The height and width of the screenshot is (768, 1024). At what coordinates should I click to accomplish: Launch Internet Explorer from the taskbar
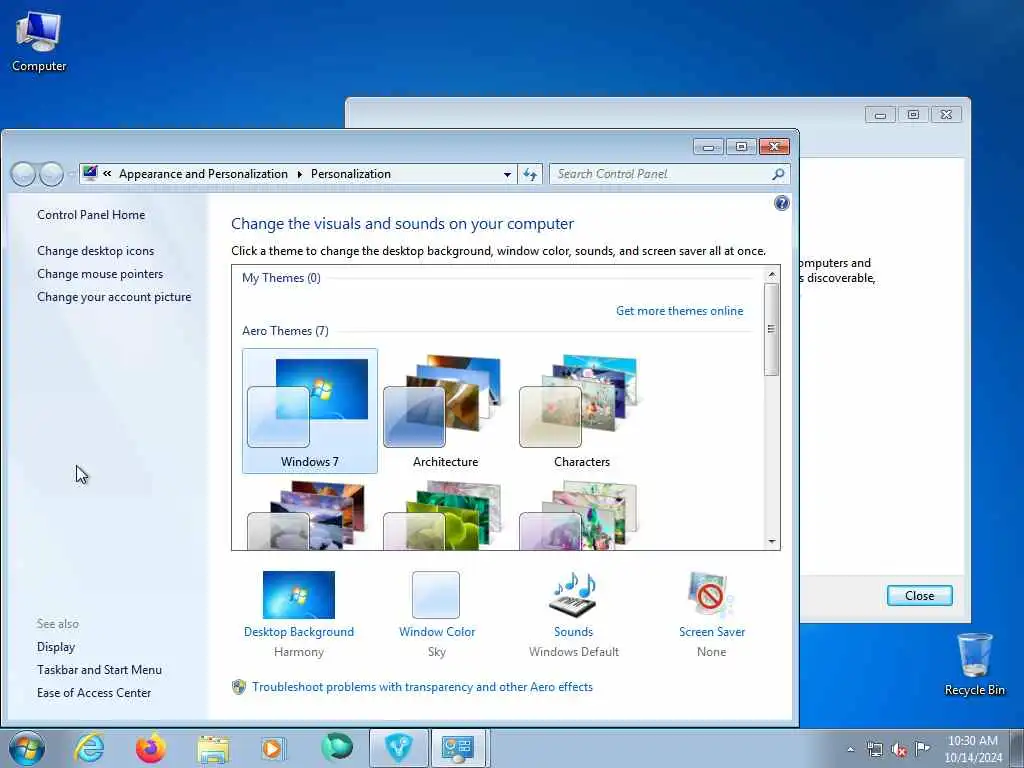tap(89, 748)
